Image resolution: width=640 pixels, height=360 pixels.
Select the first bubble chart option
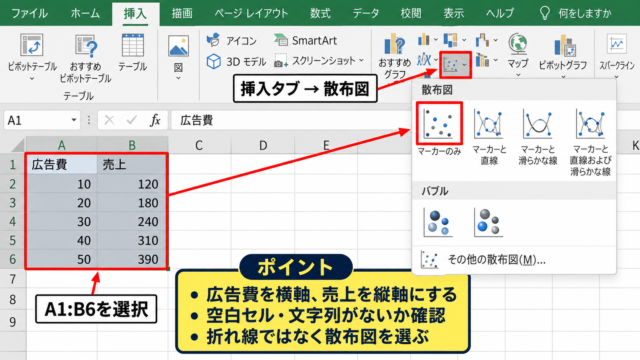click(x=438, y=222)
